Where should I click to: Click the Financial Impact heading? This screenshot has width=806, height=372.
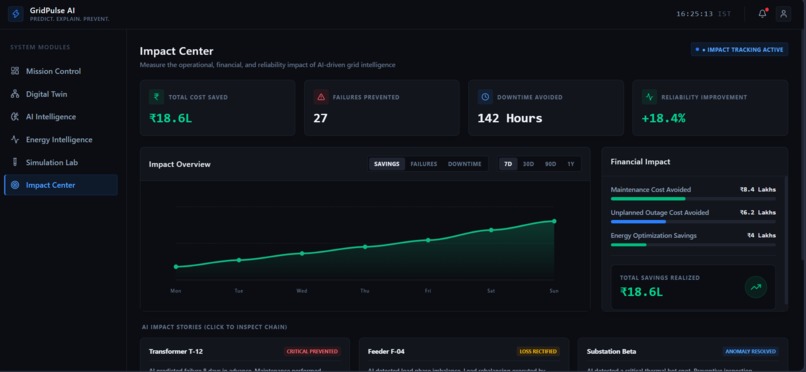(640, 162)
